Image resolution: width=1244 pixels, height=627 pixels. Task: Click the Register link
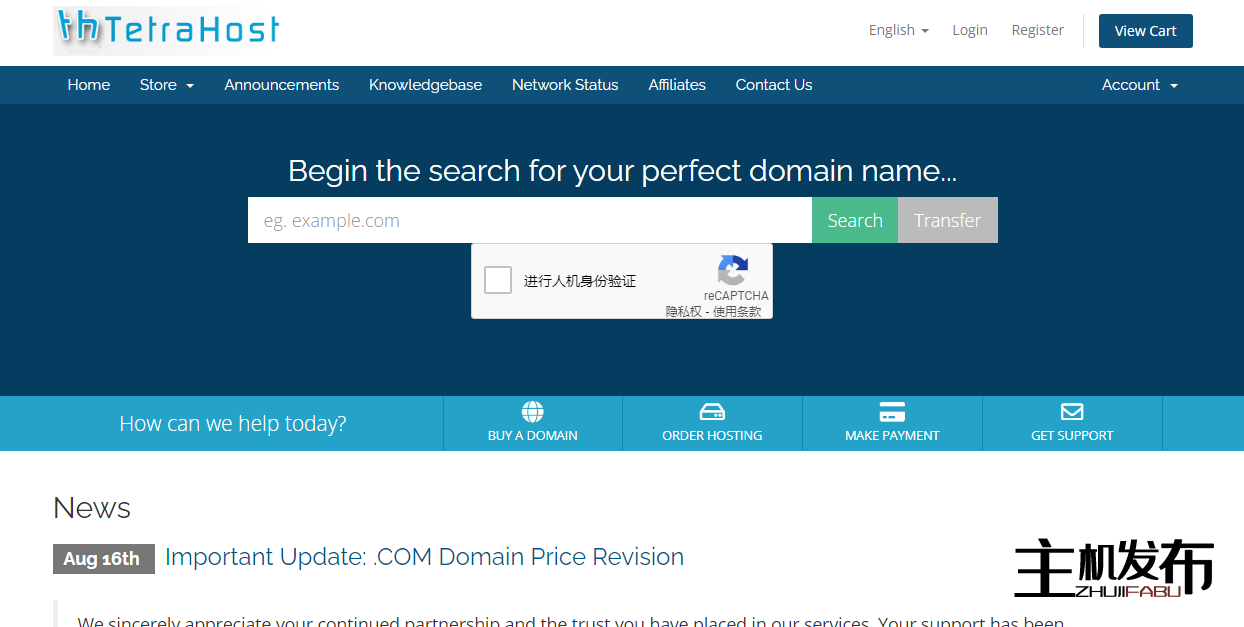click(1037, 30)
